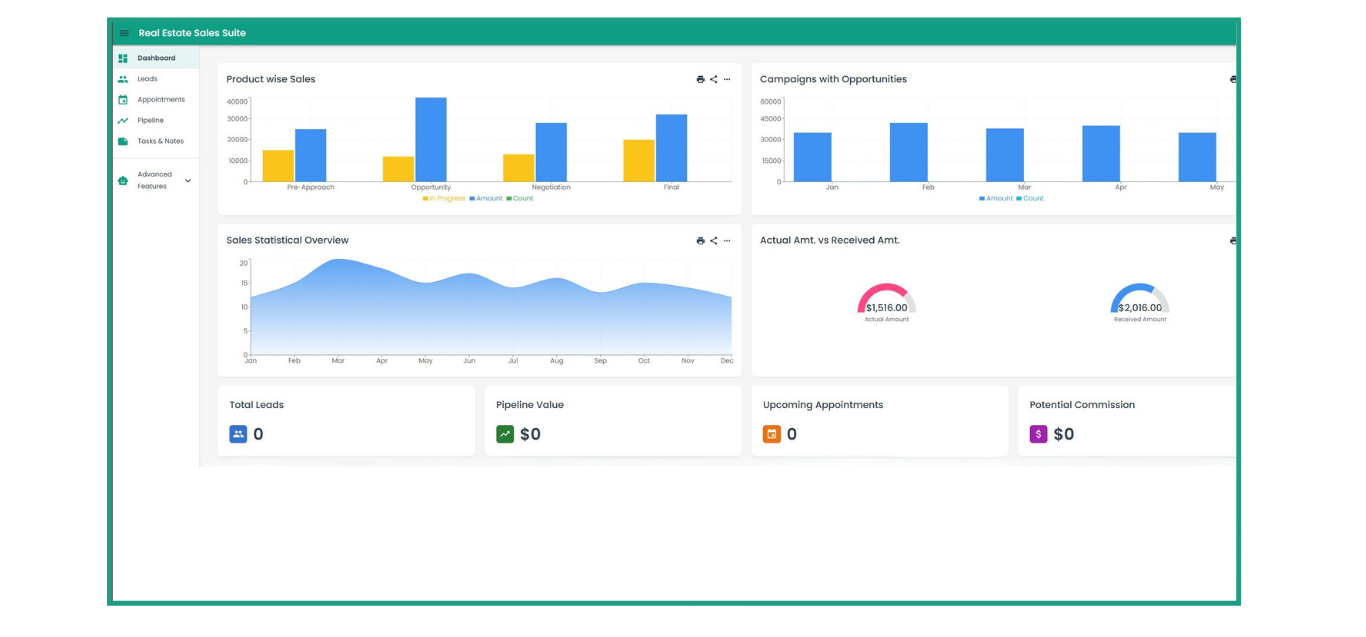
Task: Click the Actual Amount gauge
Action: pyautogui.click(x=884, y=300)
